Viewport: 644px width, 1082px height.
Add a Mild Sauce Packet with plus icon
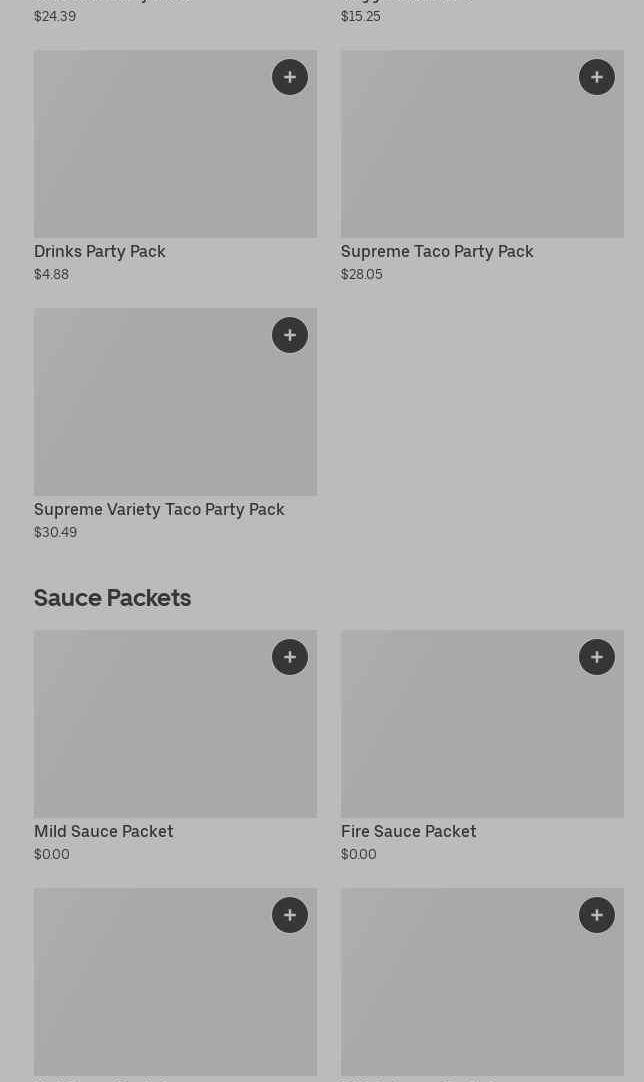pyautogui.click(x=290, y=657)
